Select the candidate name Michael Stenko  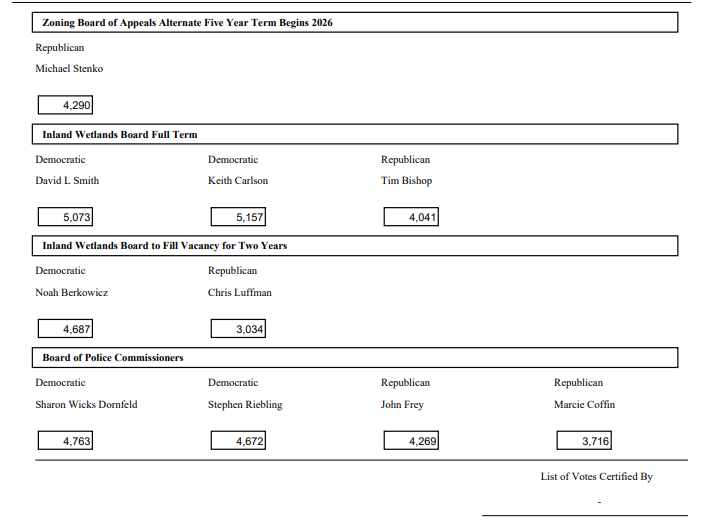[x=69, y=69]
